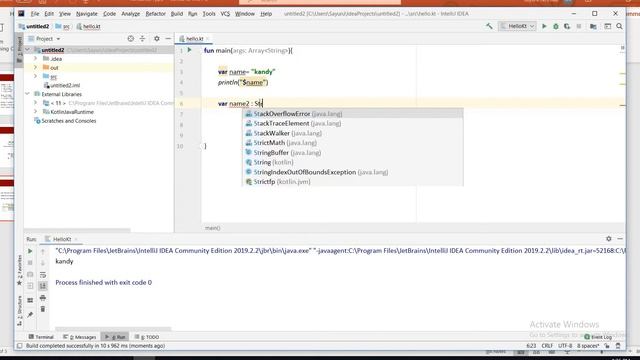Viewport: 640px width, 360px height.
Task: Open the VCS menu
Action: coord(225,13)
